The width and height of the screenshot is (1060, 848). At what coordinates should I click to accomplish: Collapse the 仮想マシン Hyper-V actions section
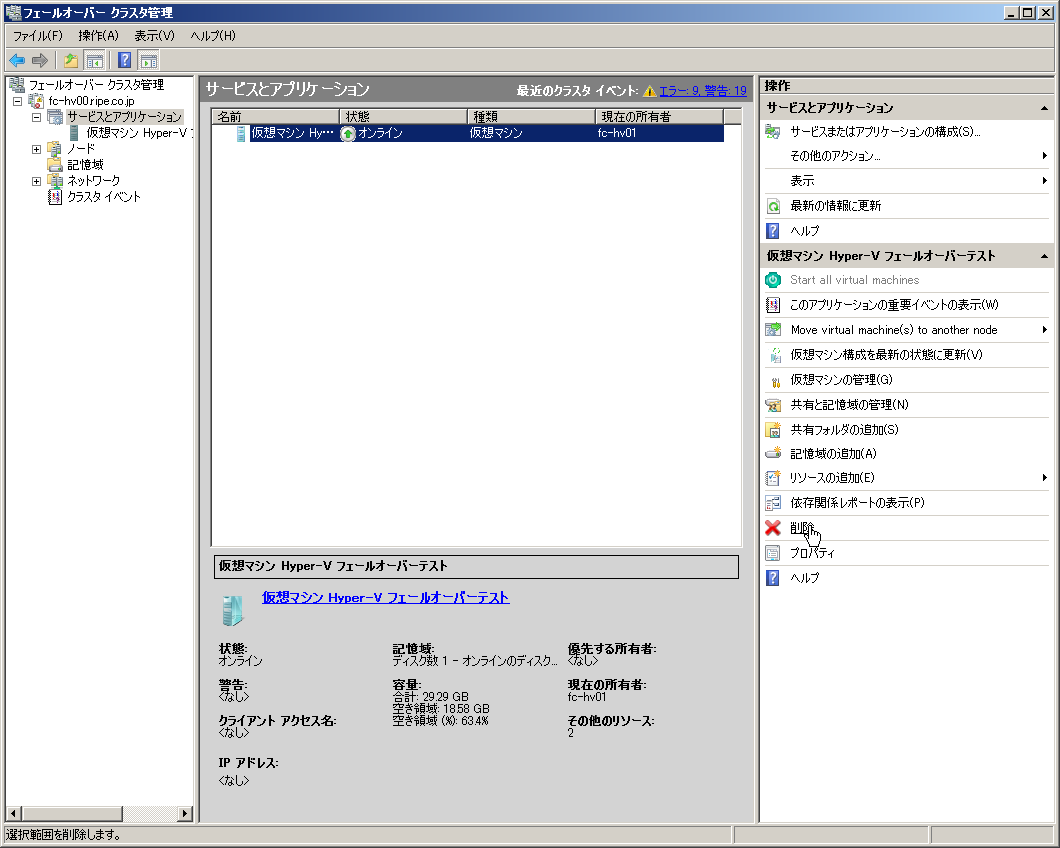1044,256
